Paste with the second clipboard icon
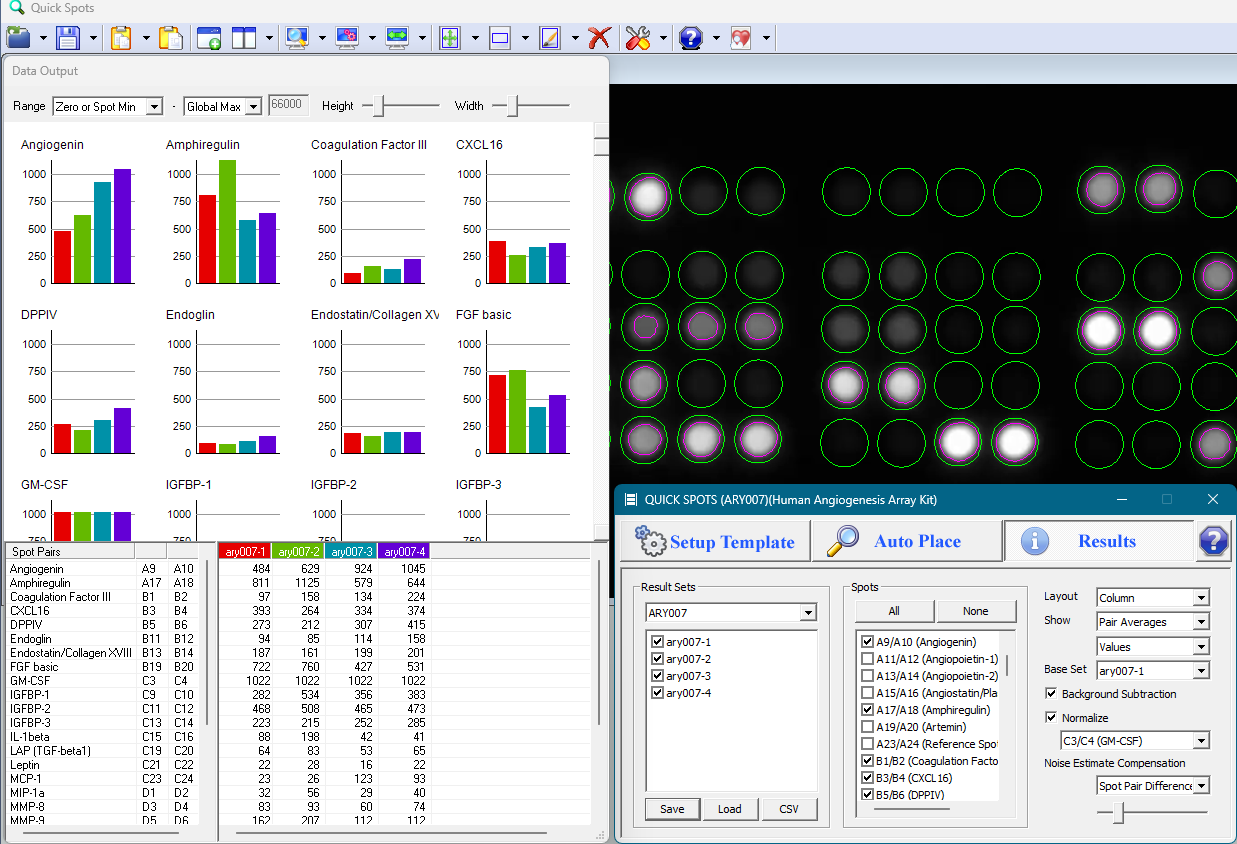Image resolution: width=1237 pixels, height=844 pixels. point(171,38)
